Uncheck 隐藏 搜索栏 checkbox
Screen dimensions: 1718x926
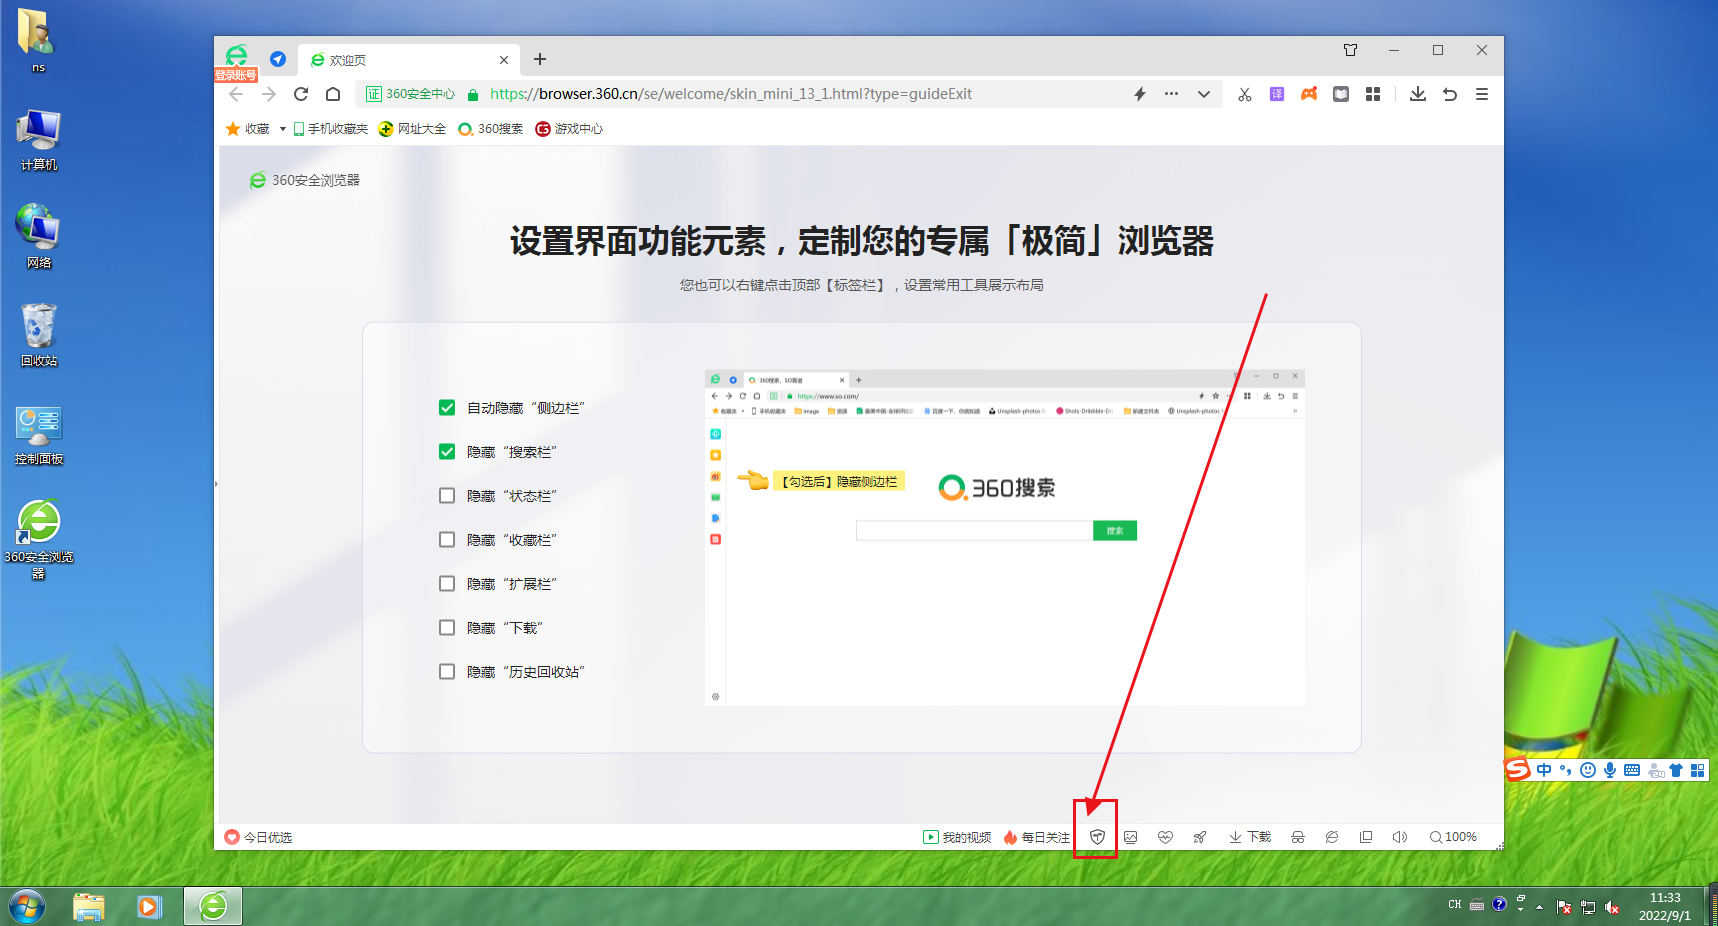coord(447,452)
